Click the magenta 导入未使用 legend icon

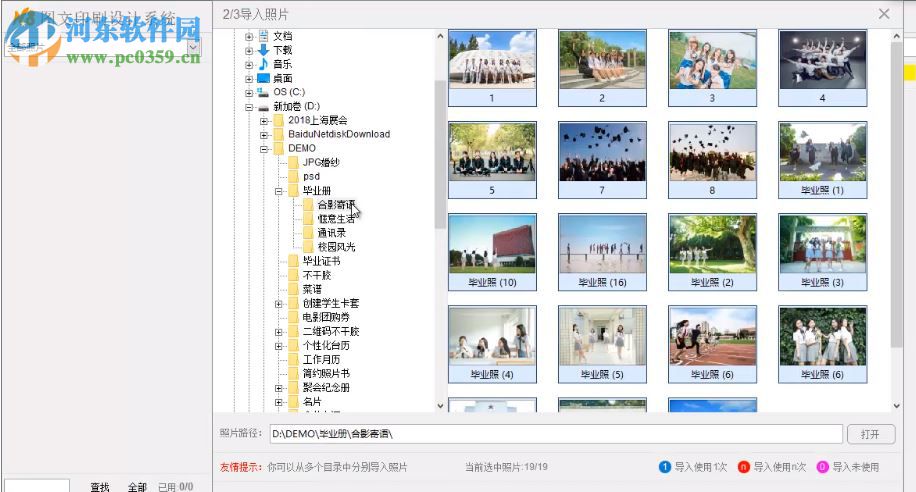tap(822, 467)
